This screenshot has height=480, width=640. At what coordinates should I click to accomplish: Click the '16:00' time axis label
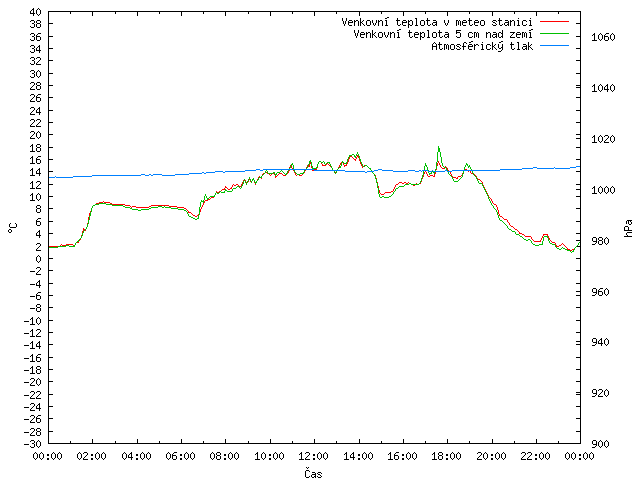tap(402, 456)
